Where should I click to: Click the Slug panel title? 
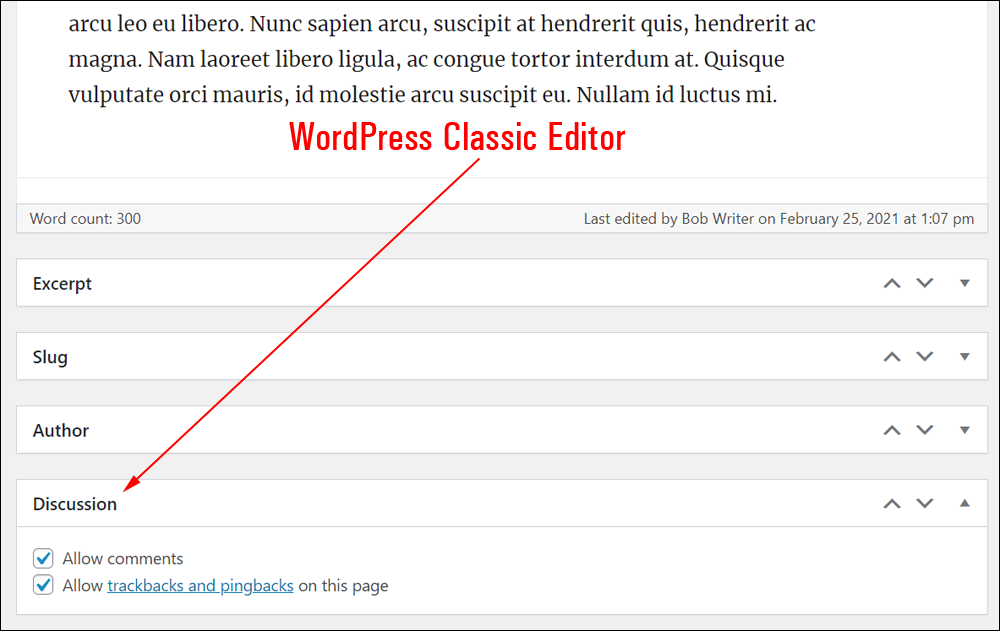point(50,357)
